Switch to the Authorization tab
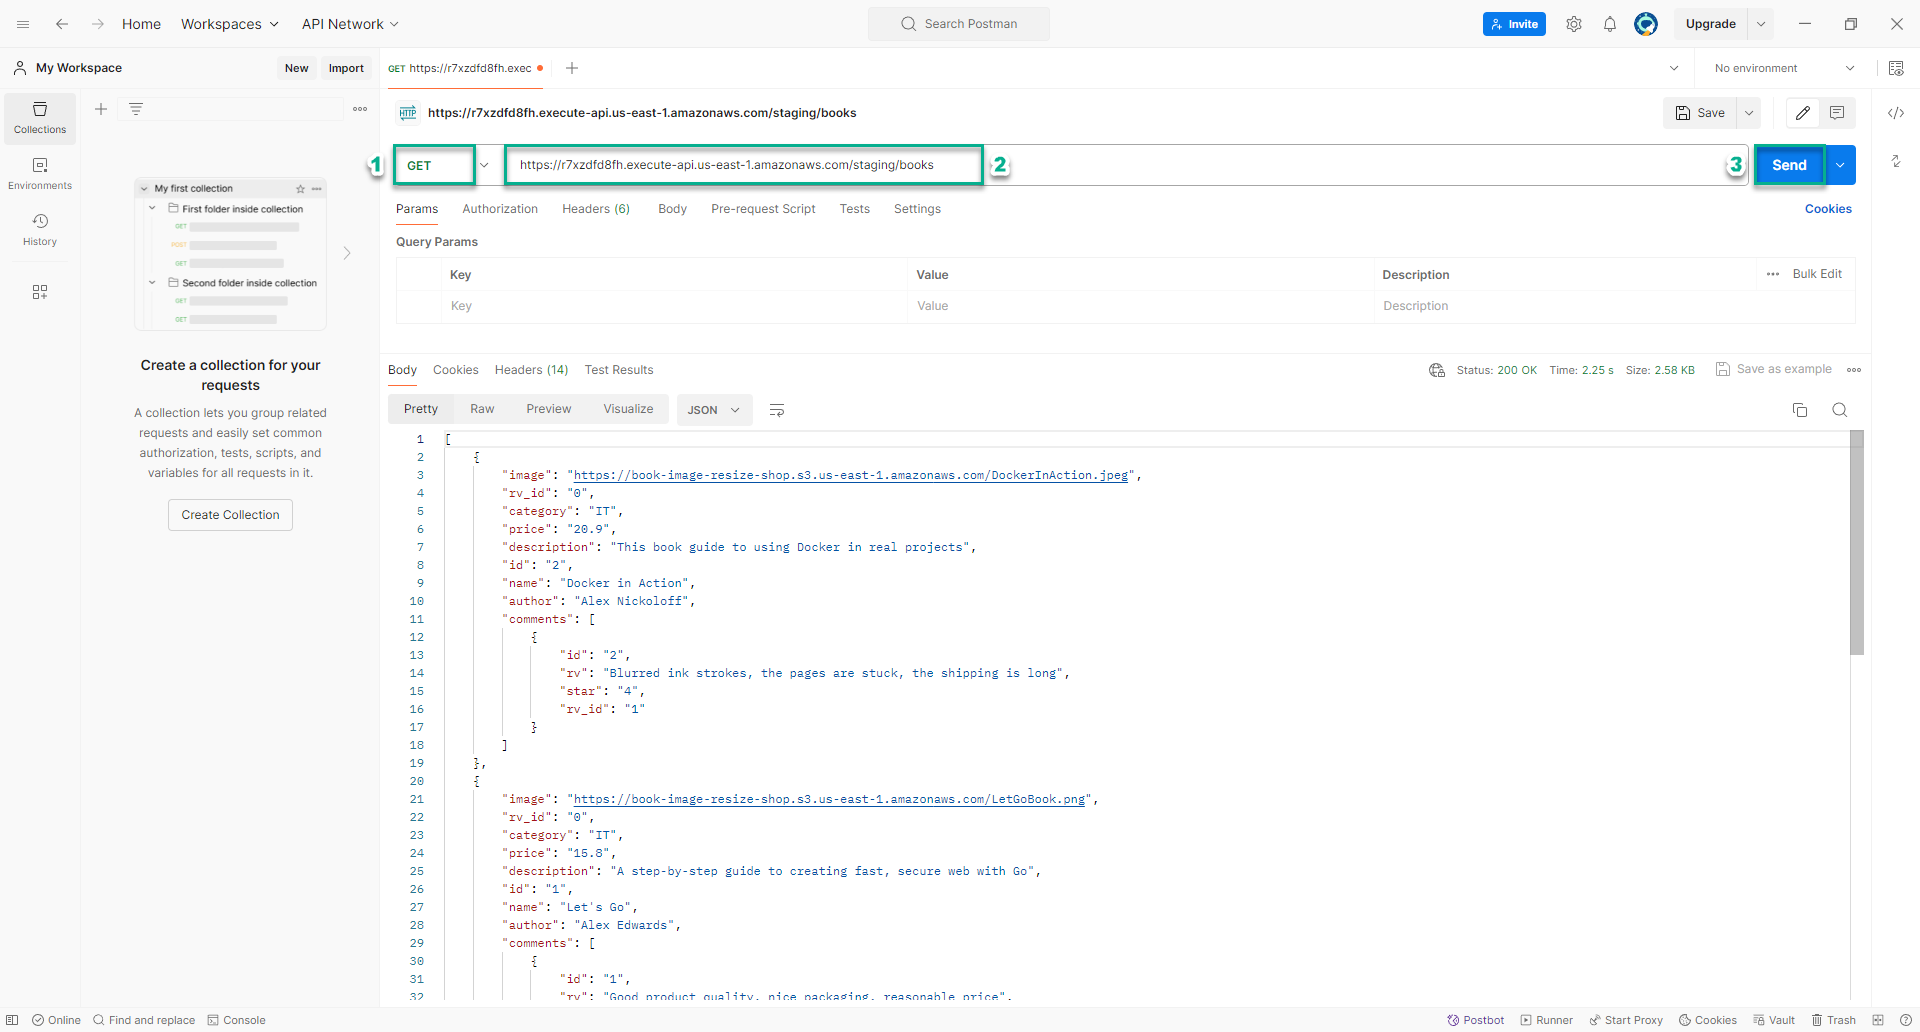1920x1032 pixels. click(500, 209)
